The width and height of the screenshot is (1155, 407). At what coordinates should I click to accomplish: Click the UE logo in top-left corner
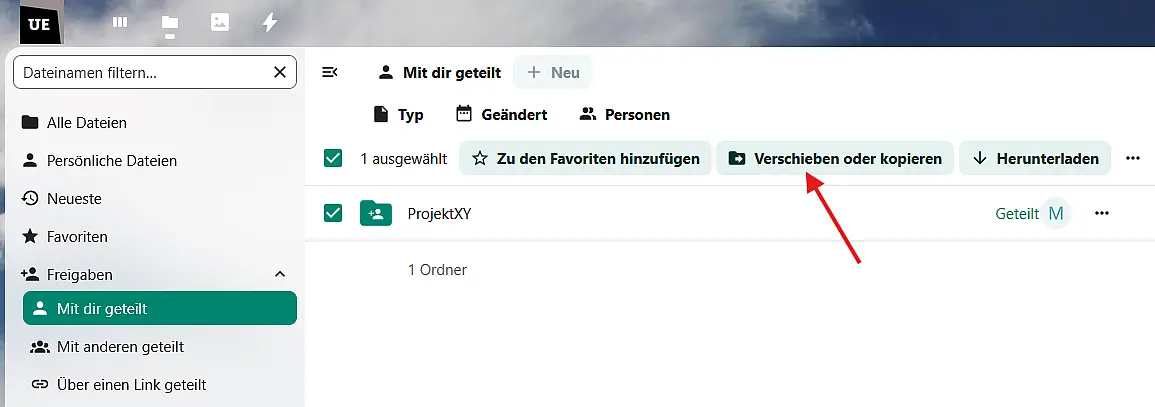(x=41, y=22)
